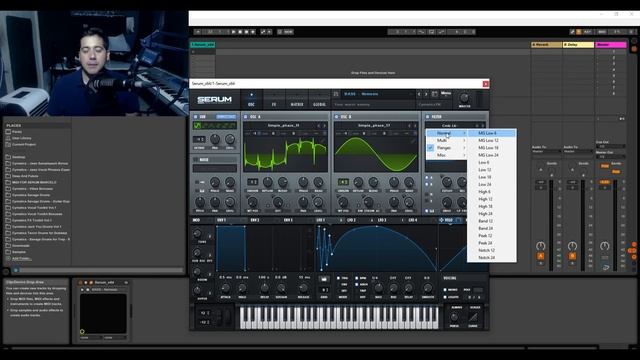
Task: Go to next Serum preset arrow
Action: tap(426, 94)
